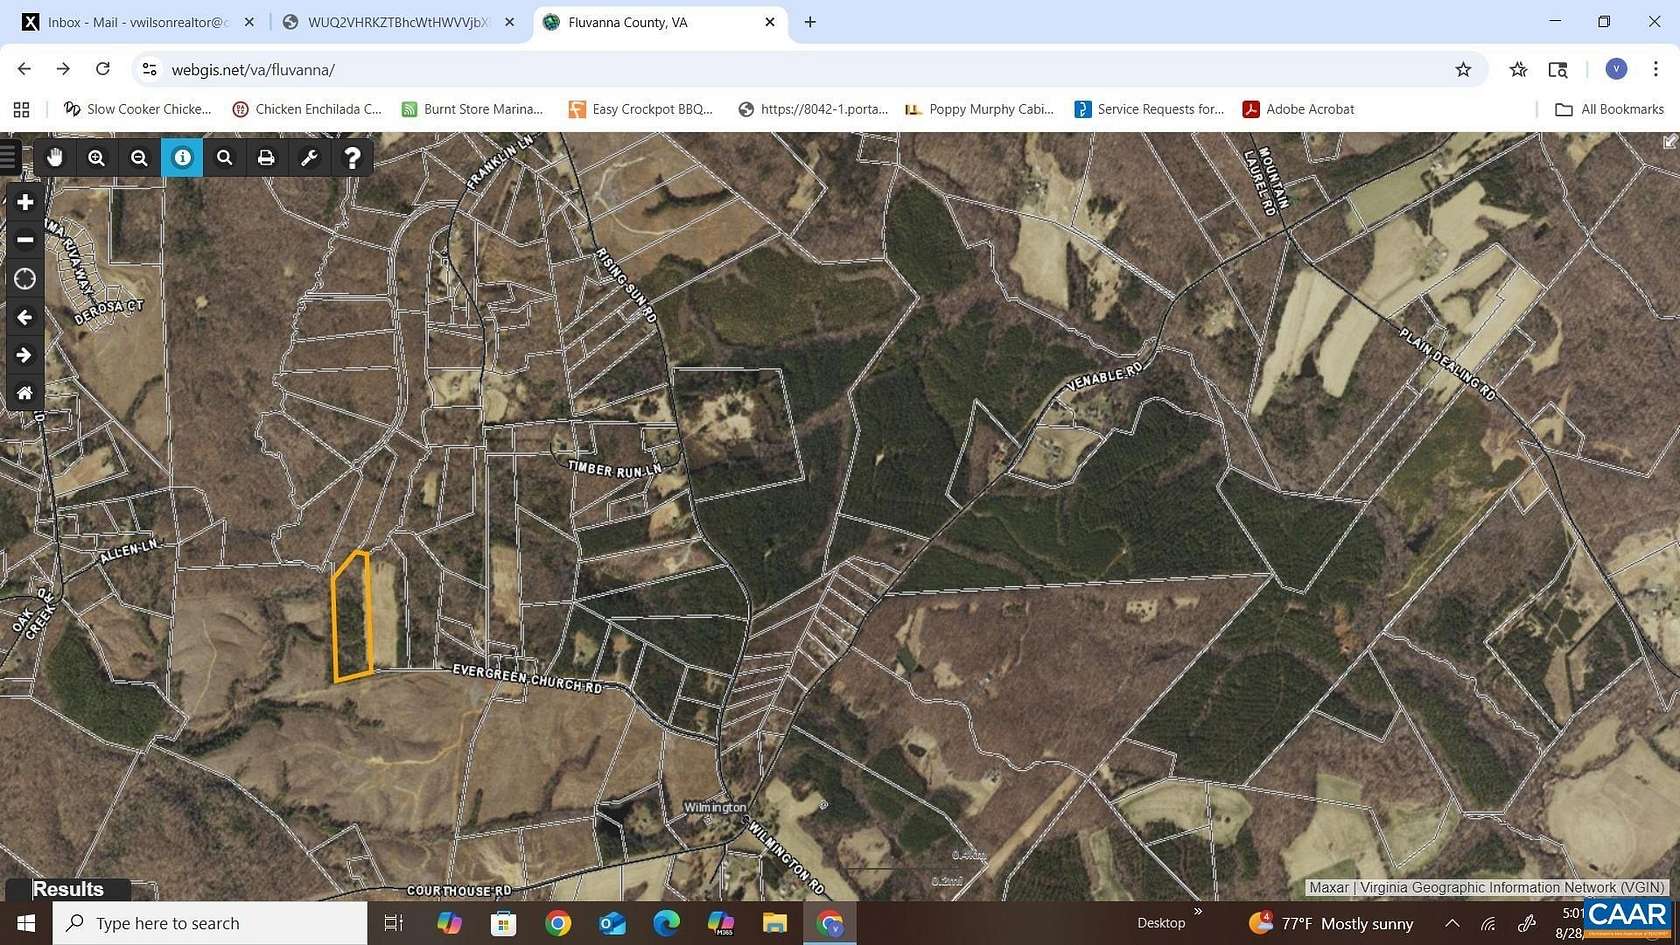Screen dimensions: 1680x945
Task: Click the locate/crosshair control on the left
Action: pyautogui.click(x=24, y=279)
